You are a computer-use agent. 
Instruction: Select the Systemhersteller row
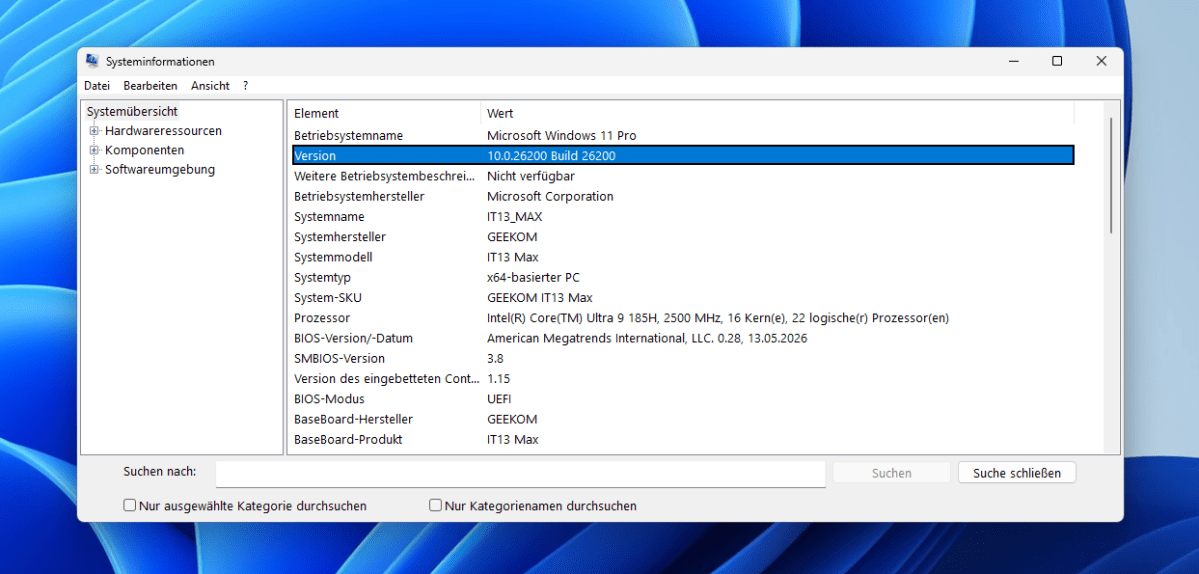[x=683, y=237]
